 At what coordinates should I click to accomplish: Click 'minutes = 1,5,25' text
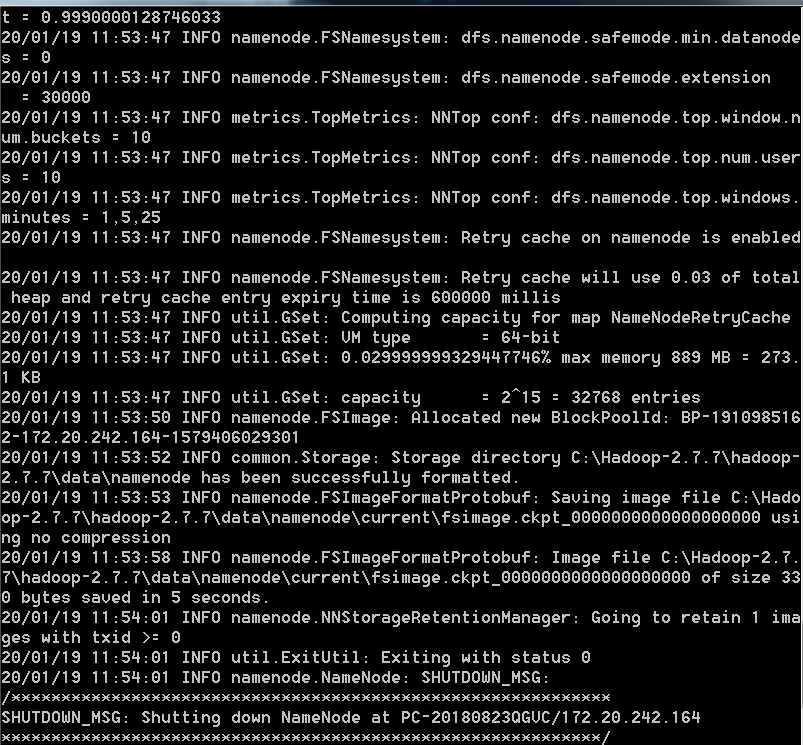81,217
